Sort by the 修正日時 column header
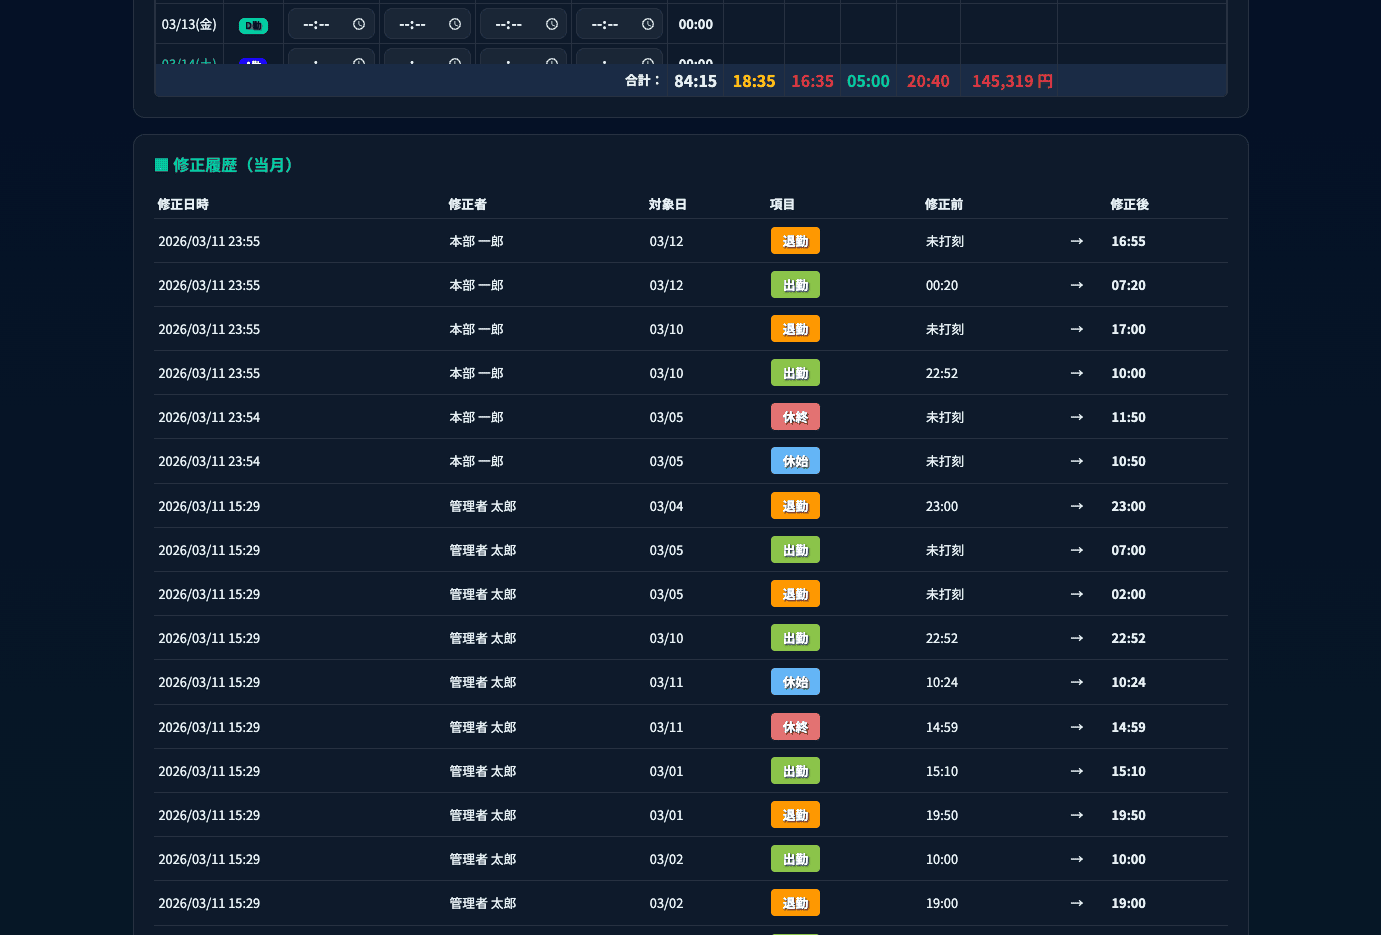 click(183, 204)
